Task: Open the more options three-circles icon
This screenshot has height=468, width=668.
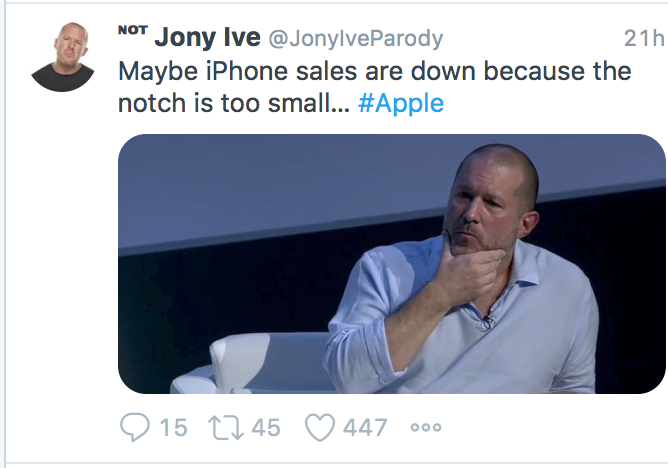Action: click(x=425, y=428)
